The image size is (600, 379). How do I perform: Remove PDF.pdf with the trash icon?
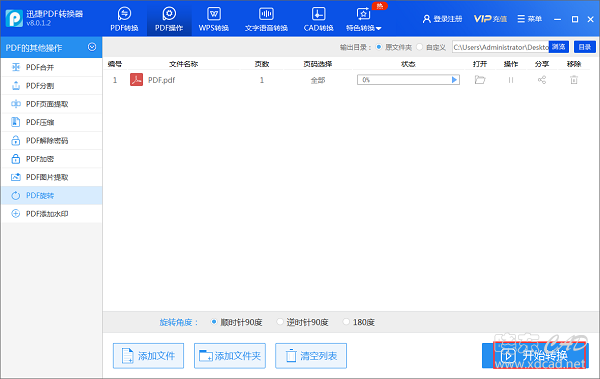[574, 80]
